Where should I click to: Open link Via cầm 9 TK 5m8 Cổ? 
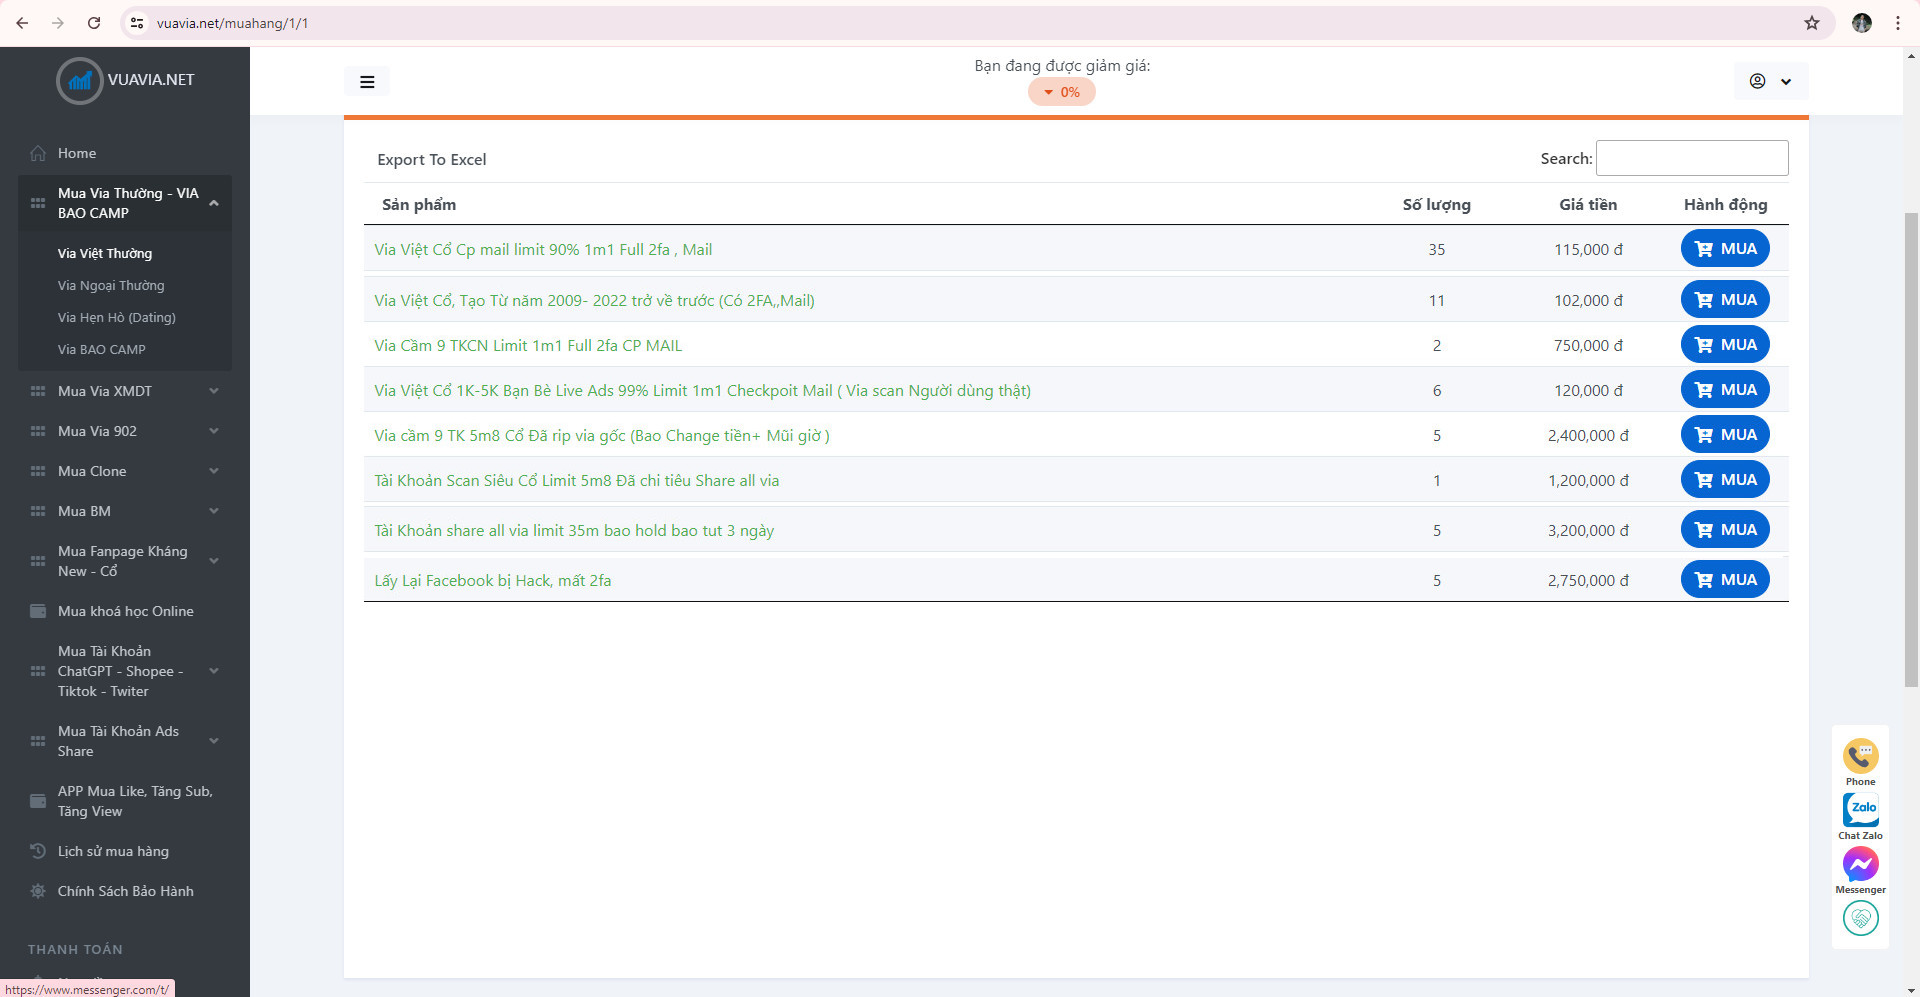(x=602, y=436)
